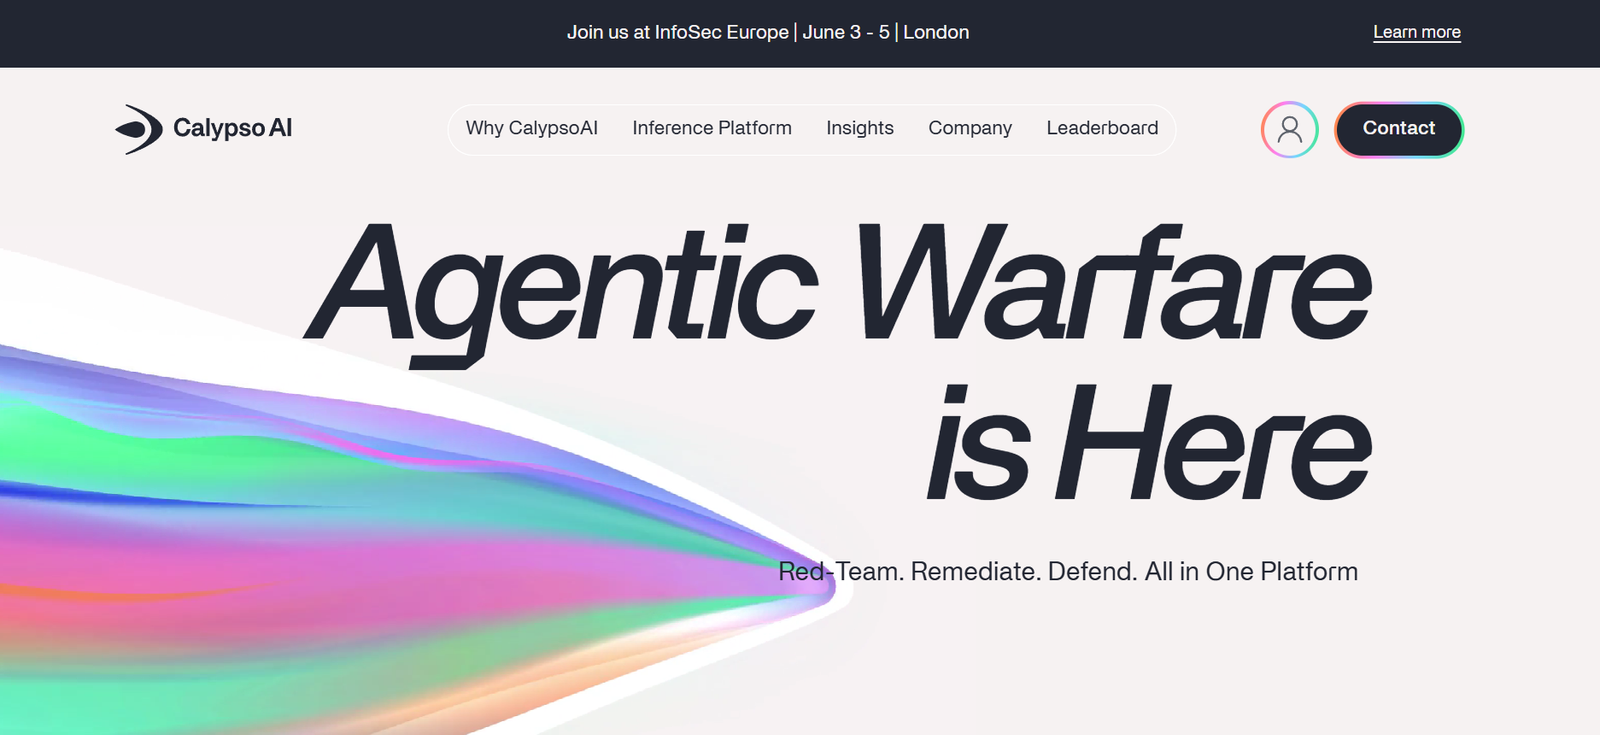Click the 'Agentic Warfare' headline
The height and width of the screenshot is (735, 1600).
[838, 285]
